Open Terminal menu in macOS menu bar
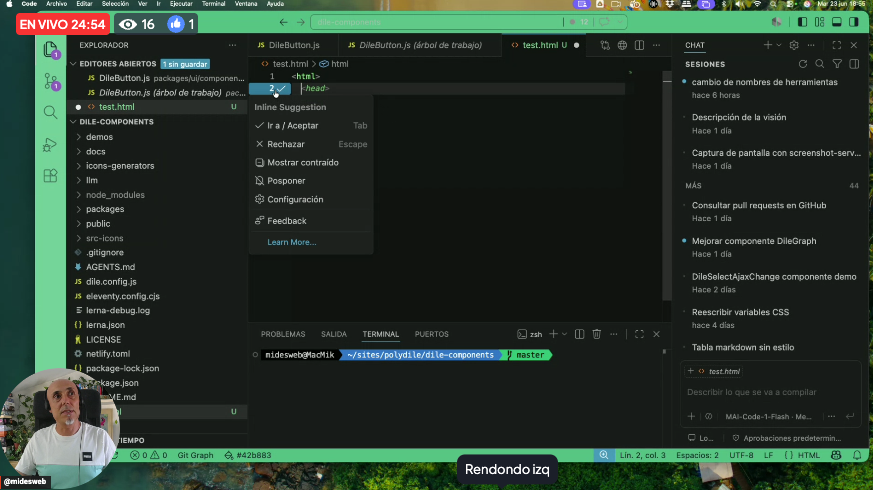 click(213, 4)
